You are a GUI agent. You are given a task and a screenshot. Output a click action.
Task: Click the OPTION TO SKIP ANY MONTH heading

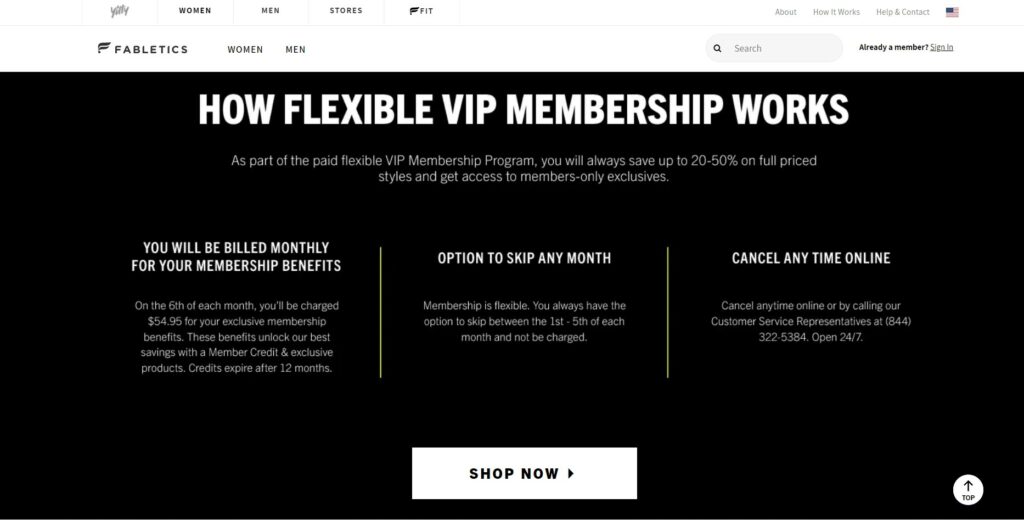[x=524, y=258]
